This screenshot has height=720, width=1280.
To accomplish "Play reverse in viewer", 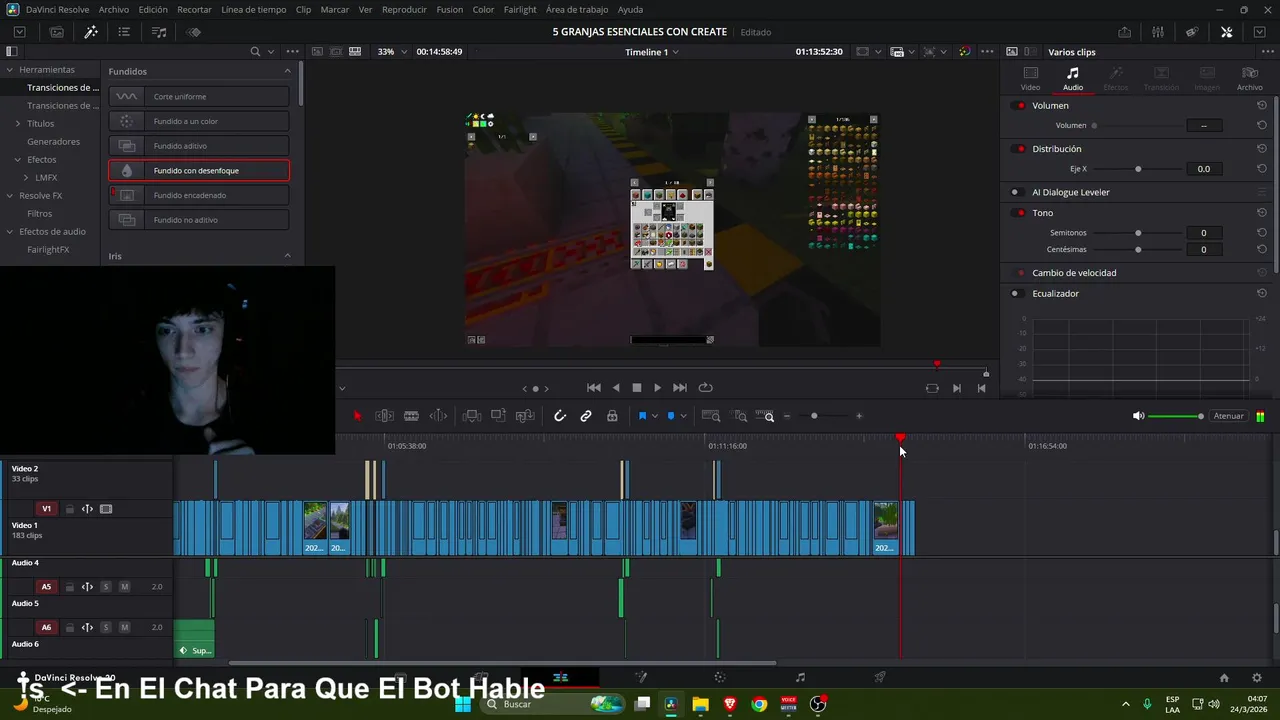I will click(616, 388).
